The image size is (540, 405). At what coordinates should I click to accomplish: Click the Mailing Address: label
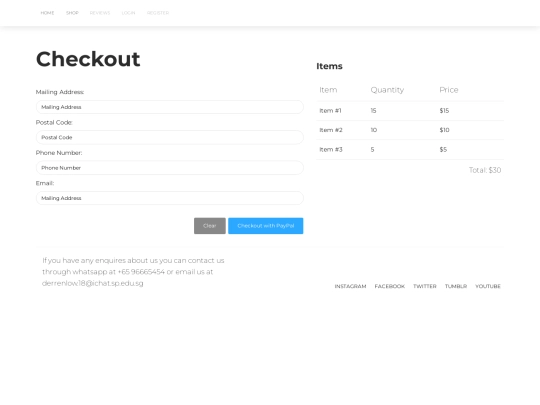pos(60,92)
